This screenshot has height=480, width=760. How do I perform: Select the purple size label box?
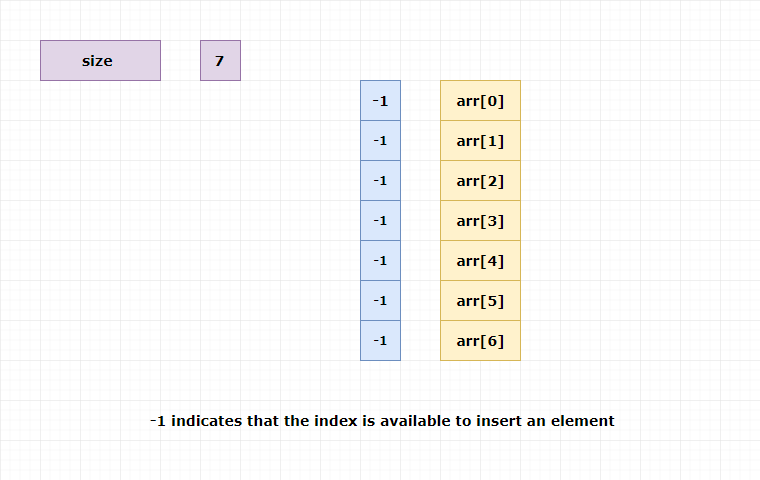click(100, 61)
